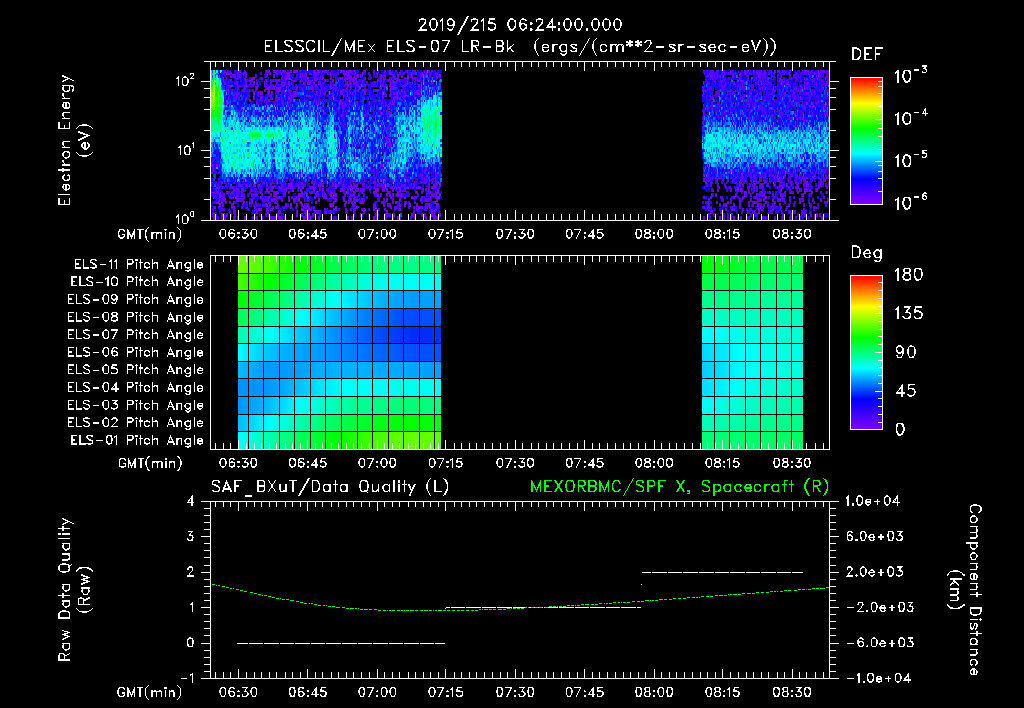The image size is (1024, 708).
Task: Click the SAF_BXuT/Data Quality (L) legend
Action: [330, 487]
